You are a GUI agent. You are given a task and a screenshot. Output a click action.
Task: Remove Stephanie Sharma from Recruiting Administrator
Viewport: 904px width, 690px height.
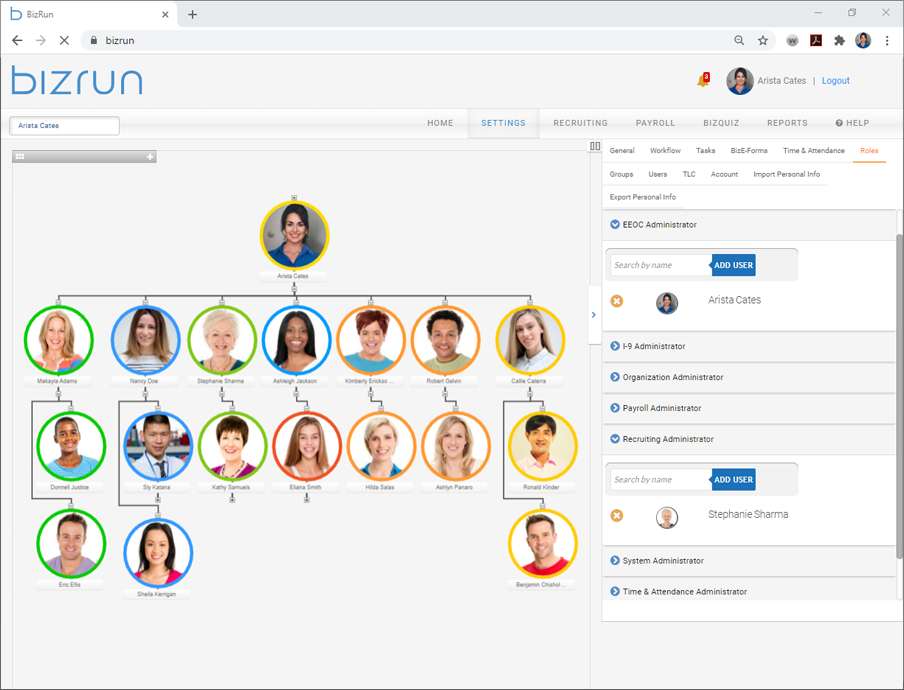point(617,515)
